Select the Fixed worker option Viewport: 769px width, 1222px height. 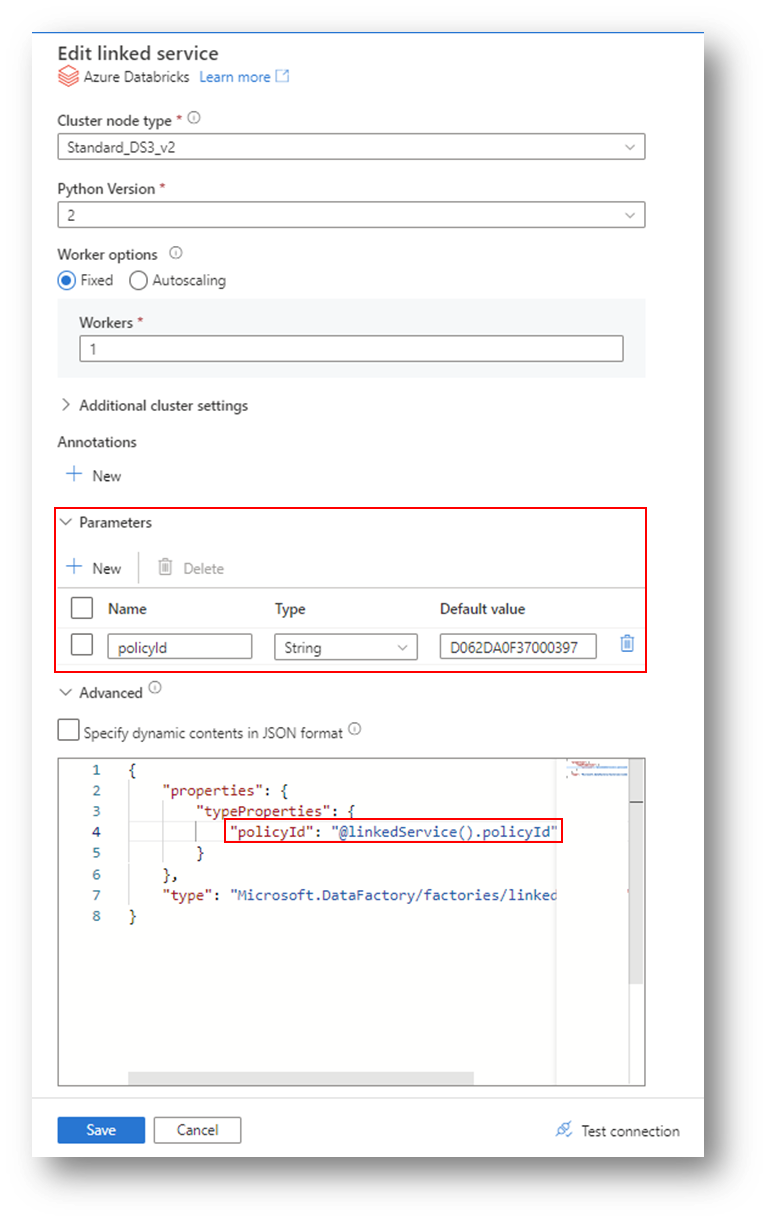[x=67, y=280]
